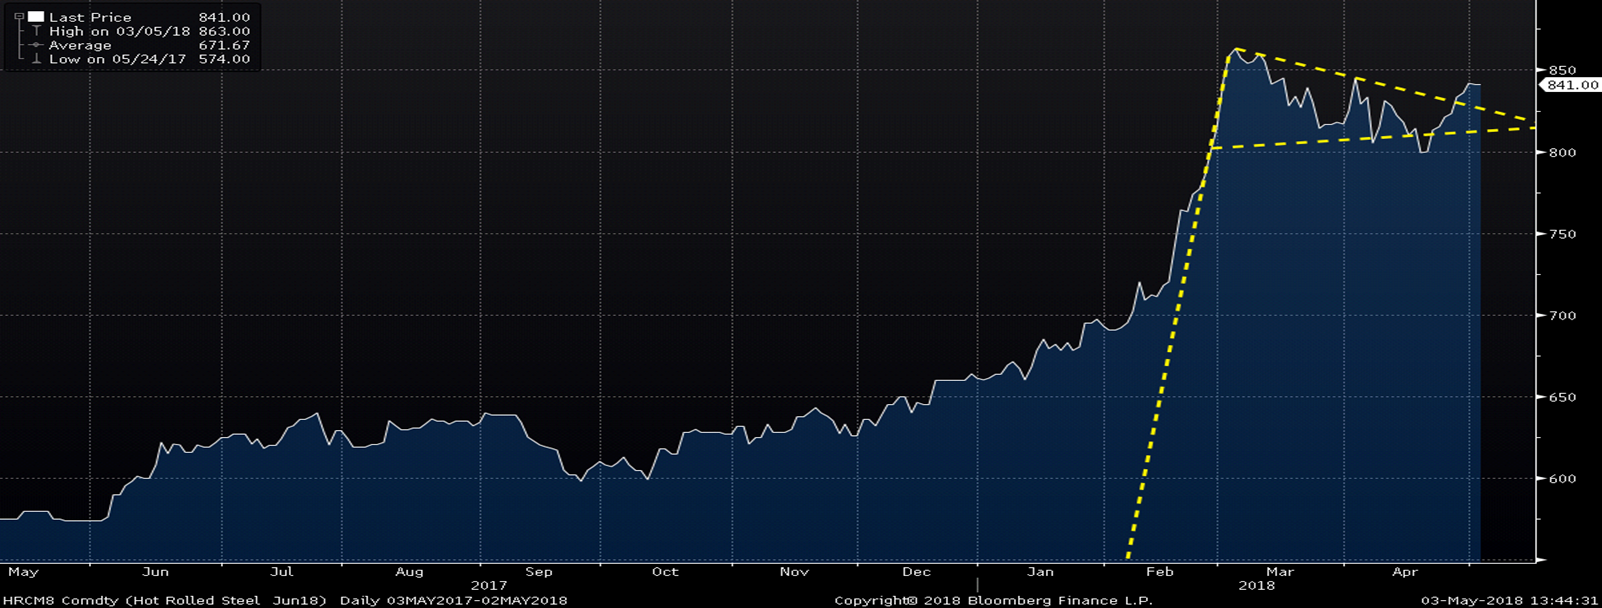Click the High marker icon in legend
Viewport: 1602px width, 608px height.
tap(36, 31)
